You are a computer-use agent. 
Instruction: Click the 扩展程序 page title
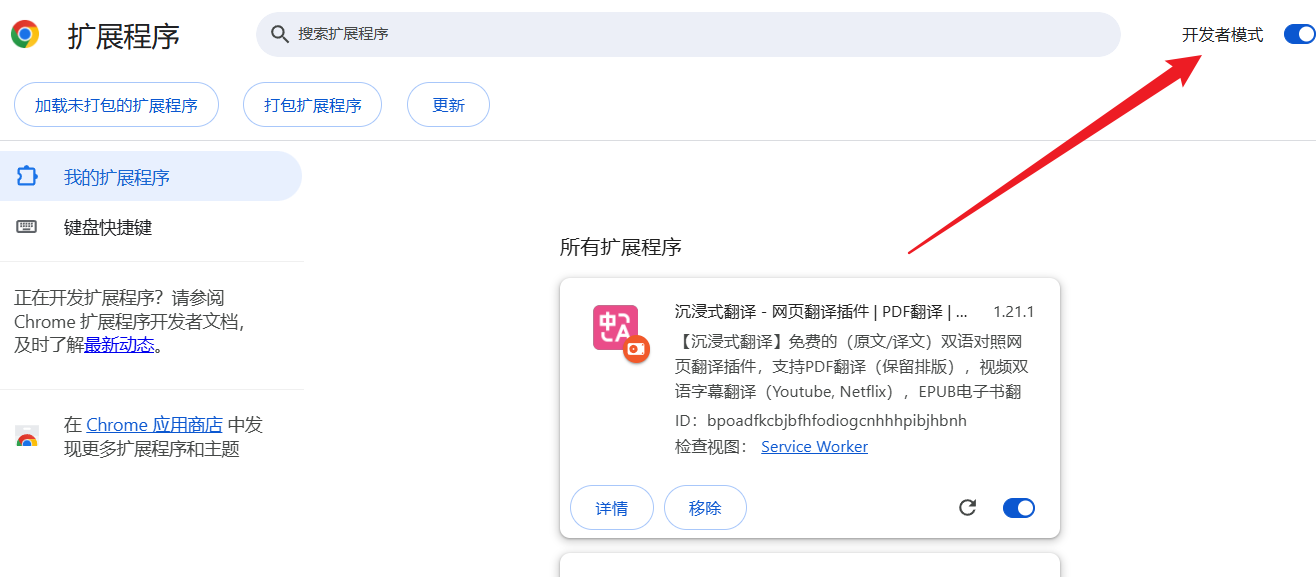coord(124,36)
